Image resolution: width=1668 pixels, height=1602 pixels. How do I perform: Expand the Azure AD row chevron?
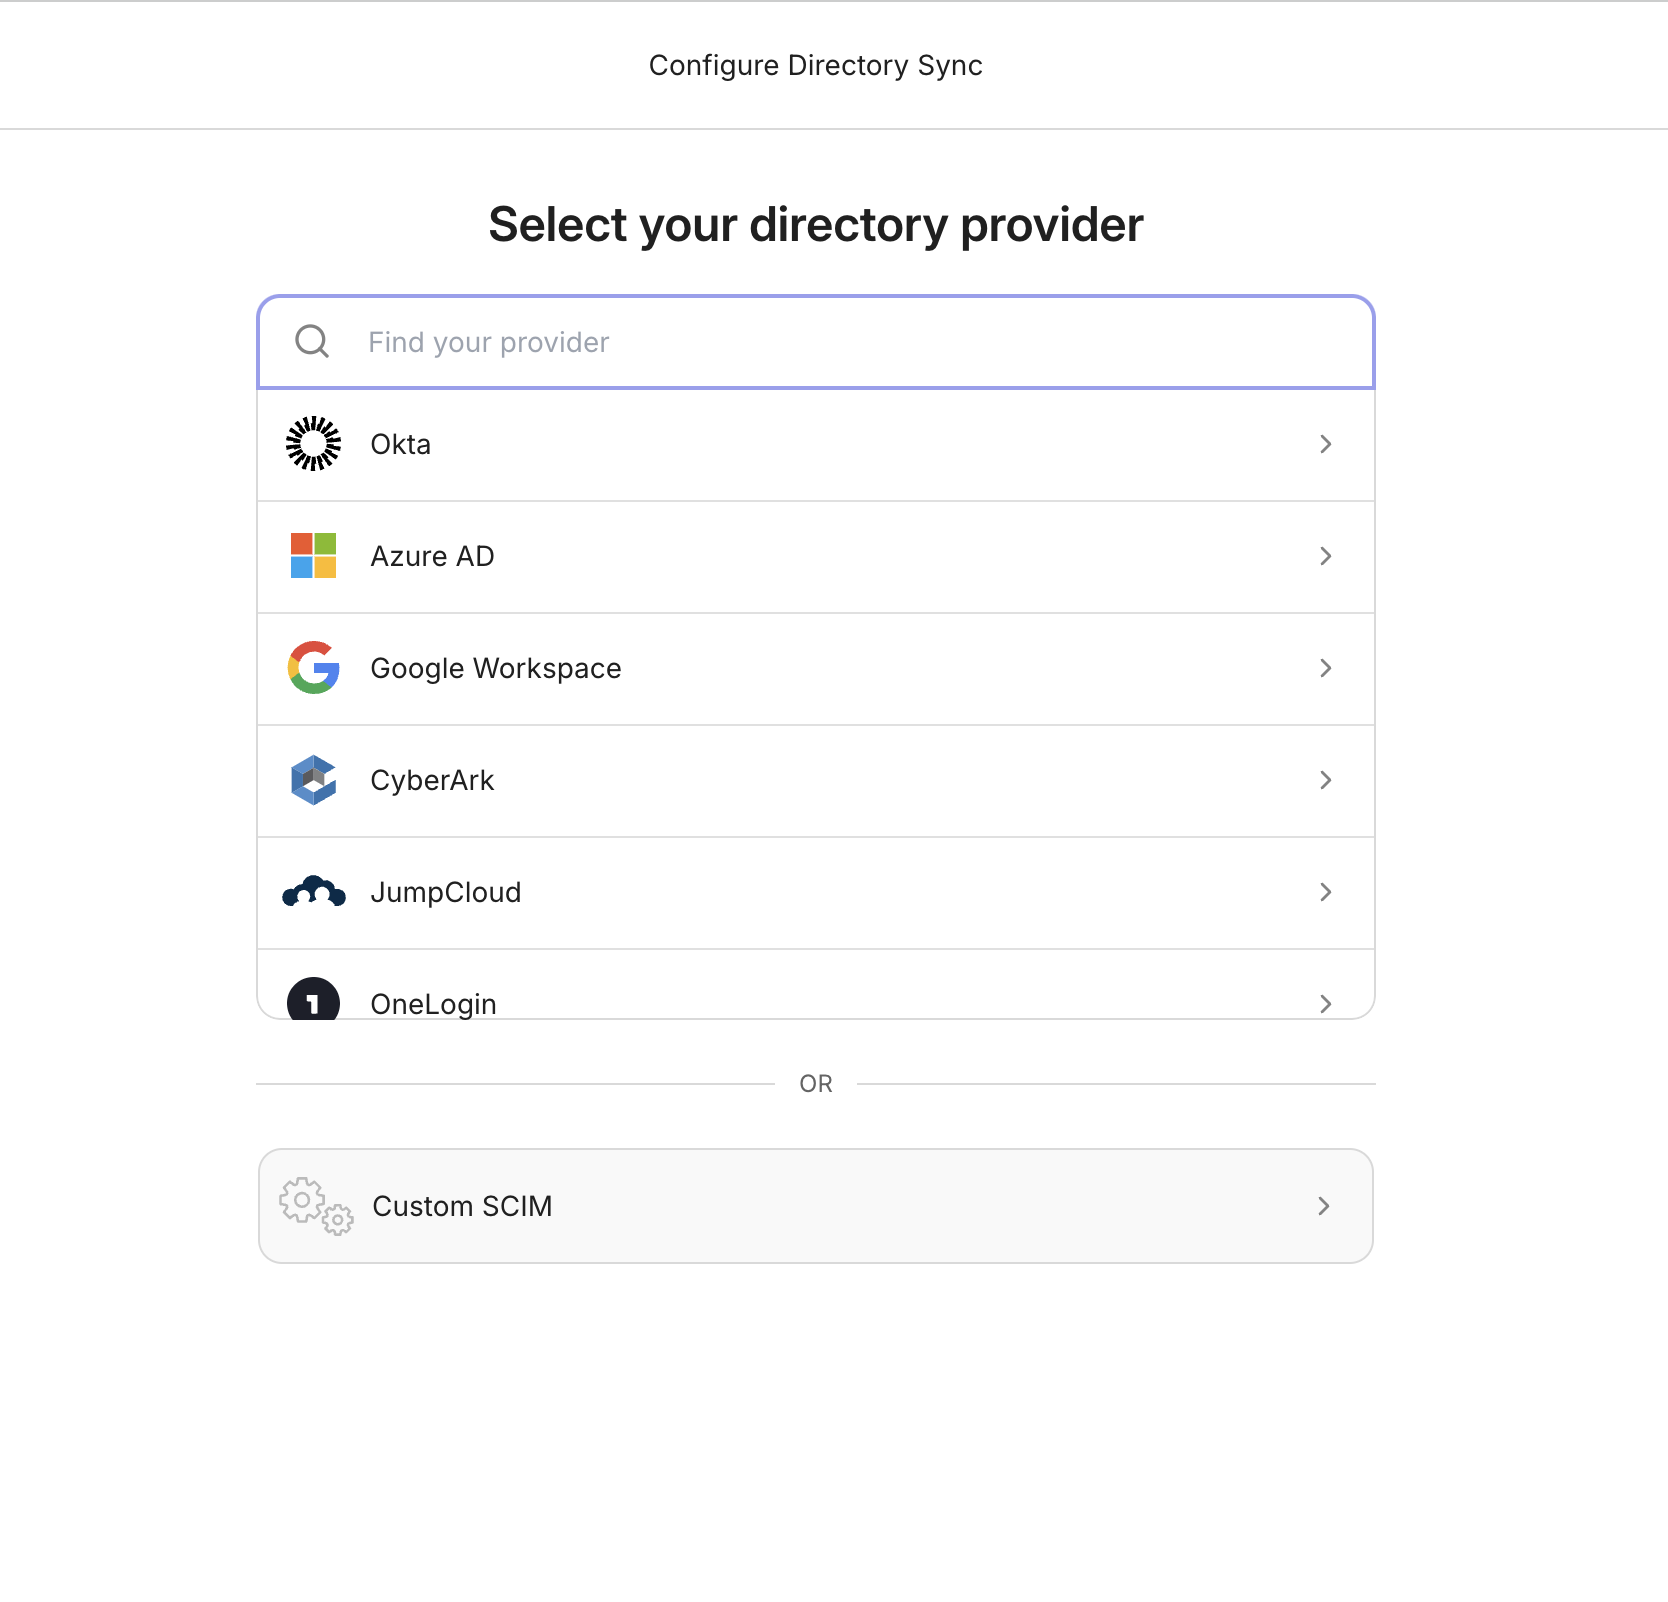coord(1326,556)
